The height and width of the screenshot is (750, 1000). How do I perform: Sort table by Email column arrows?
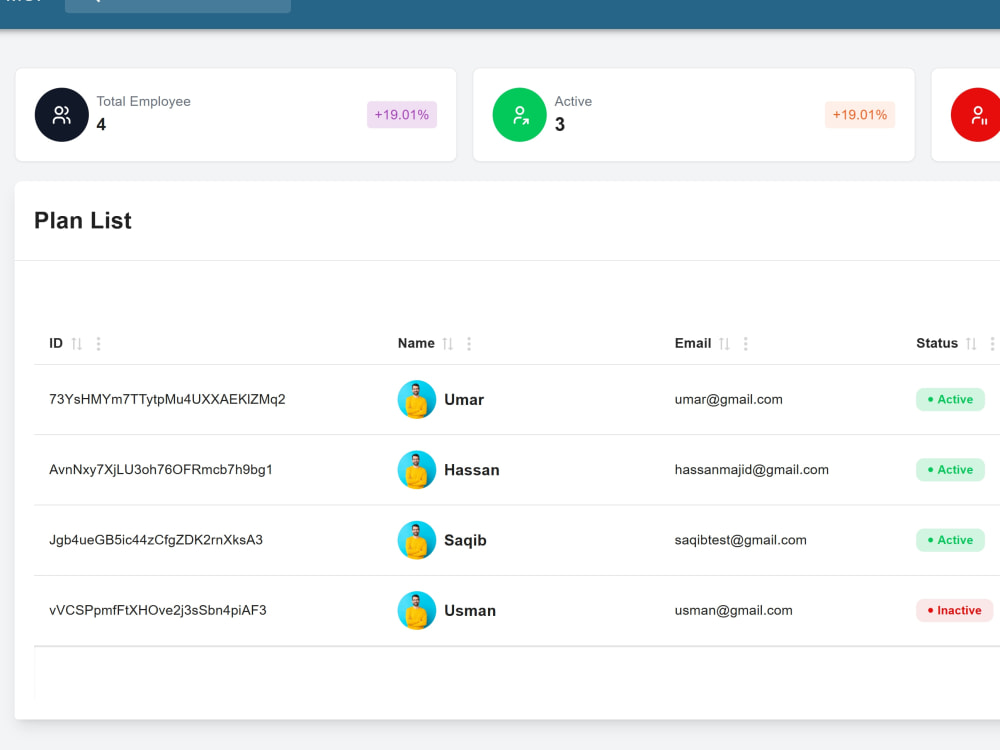coord(724,344)
